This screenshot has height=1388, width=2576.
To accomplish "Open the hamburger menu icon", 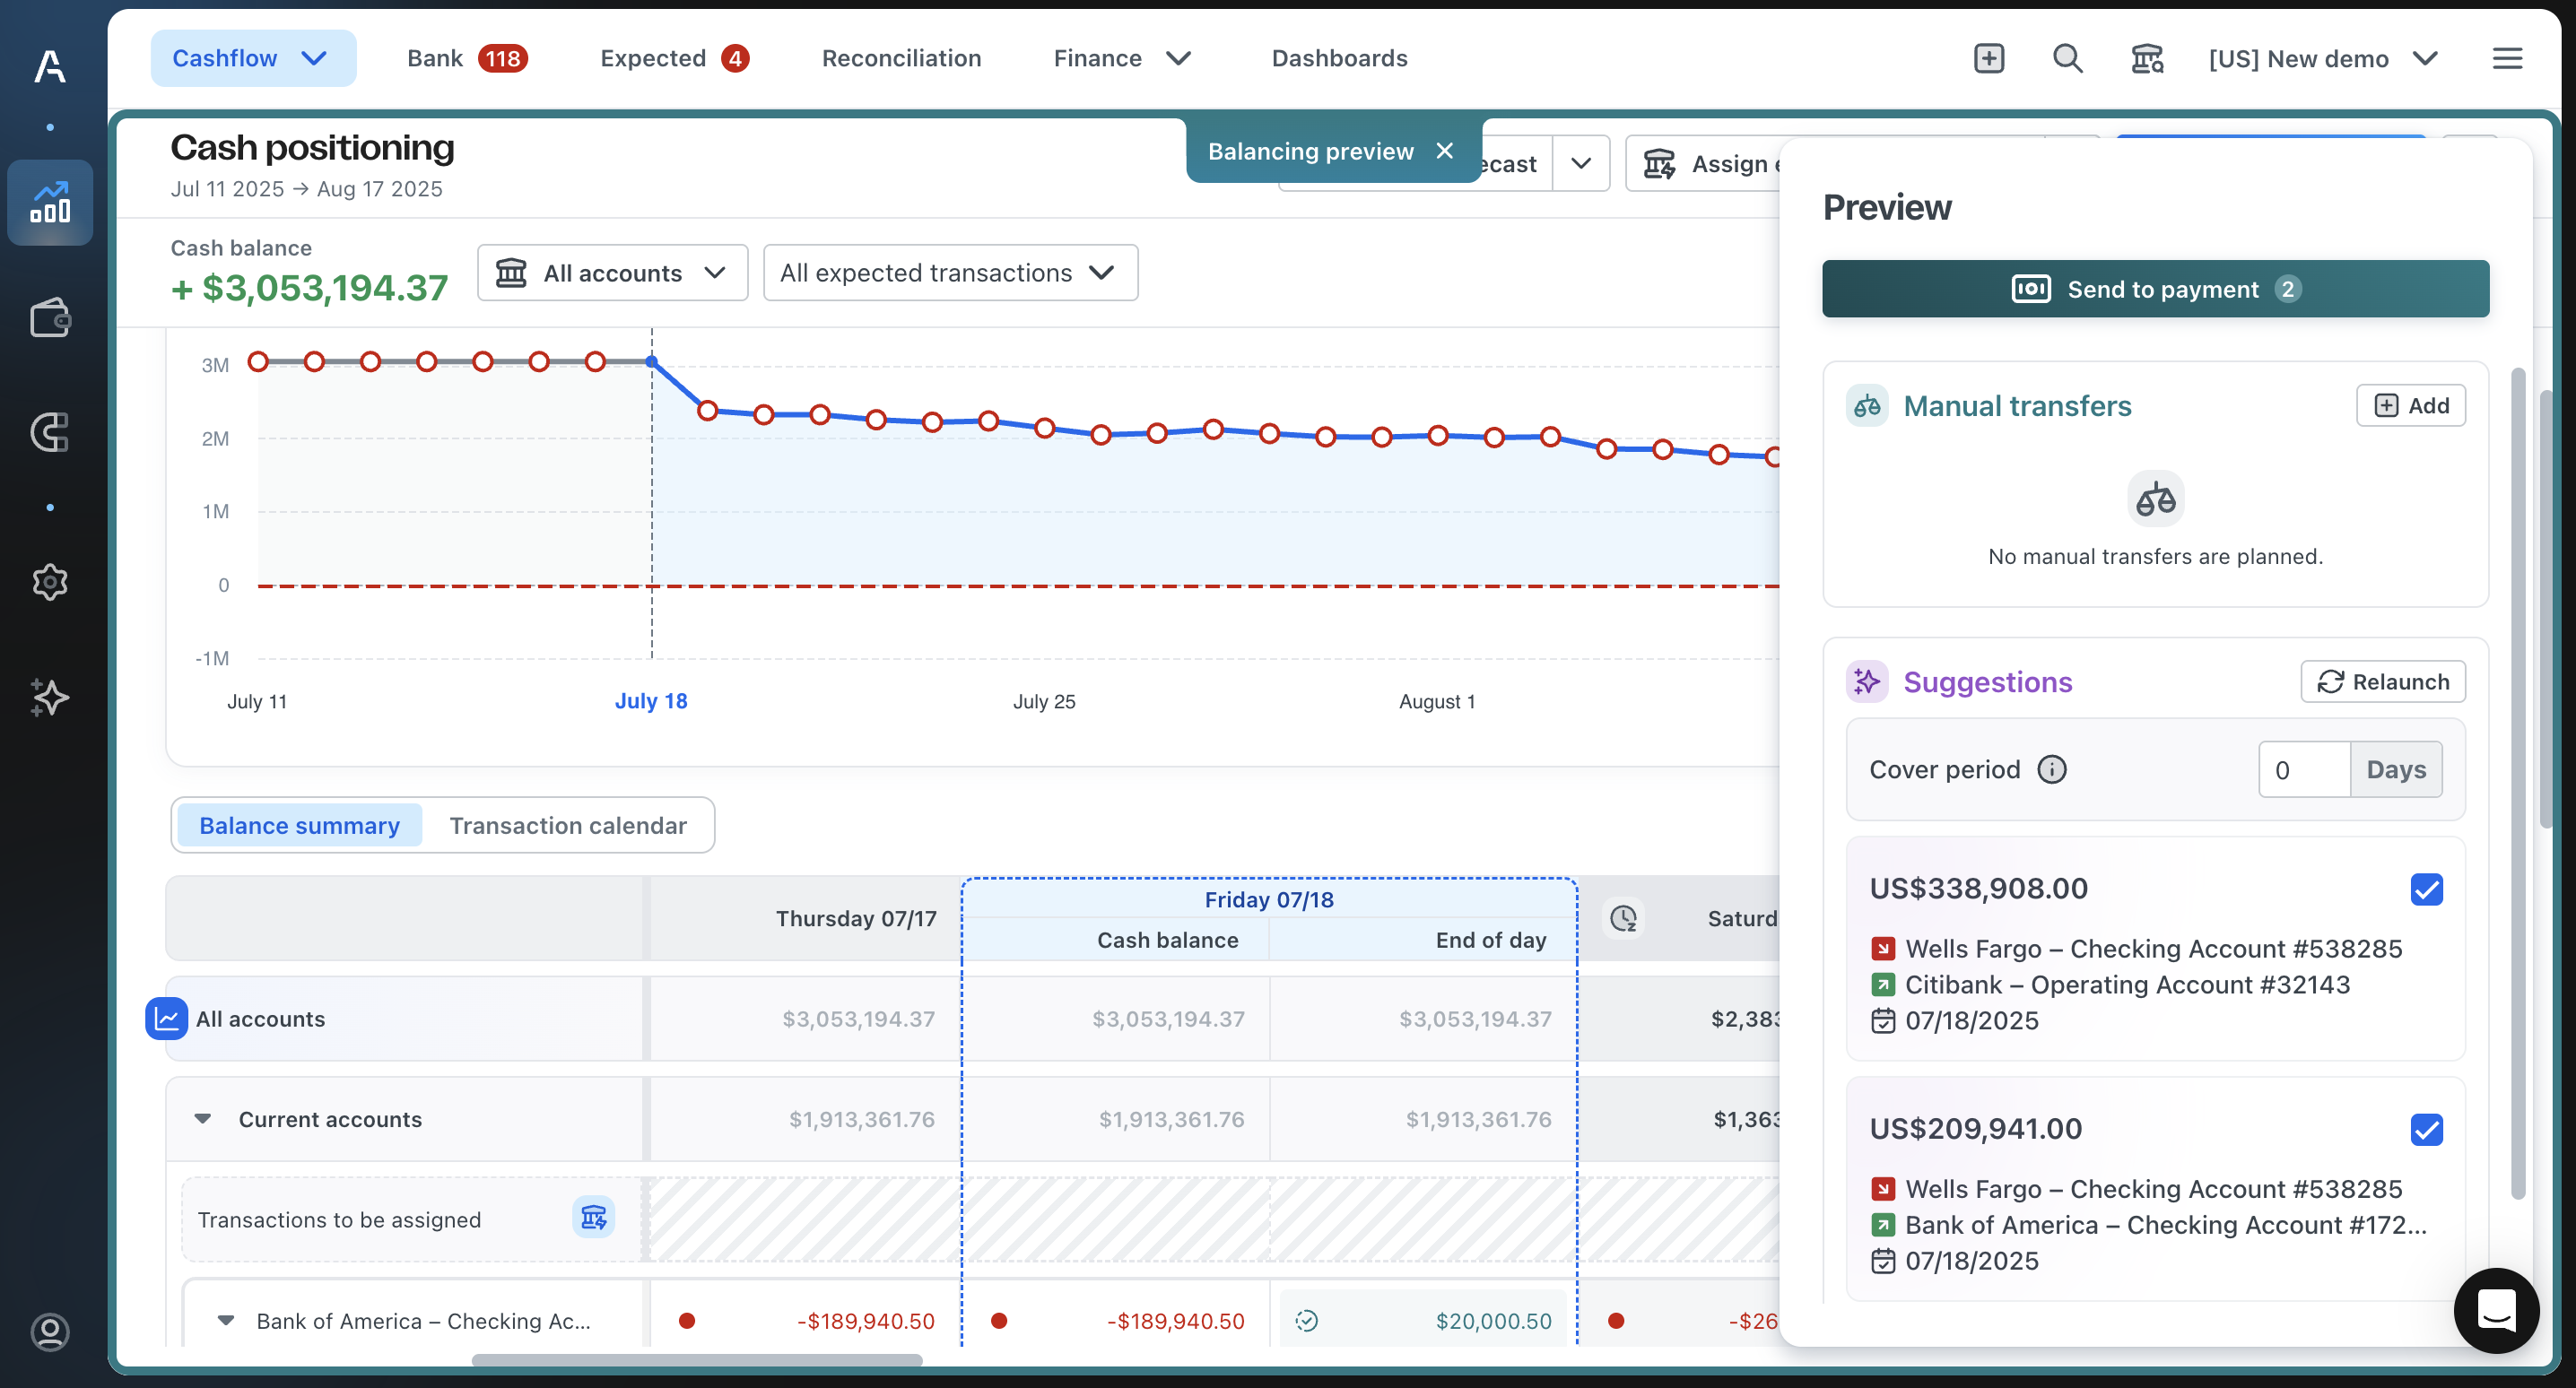I will (x=2506, y=58).
